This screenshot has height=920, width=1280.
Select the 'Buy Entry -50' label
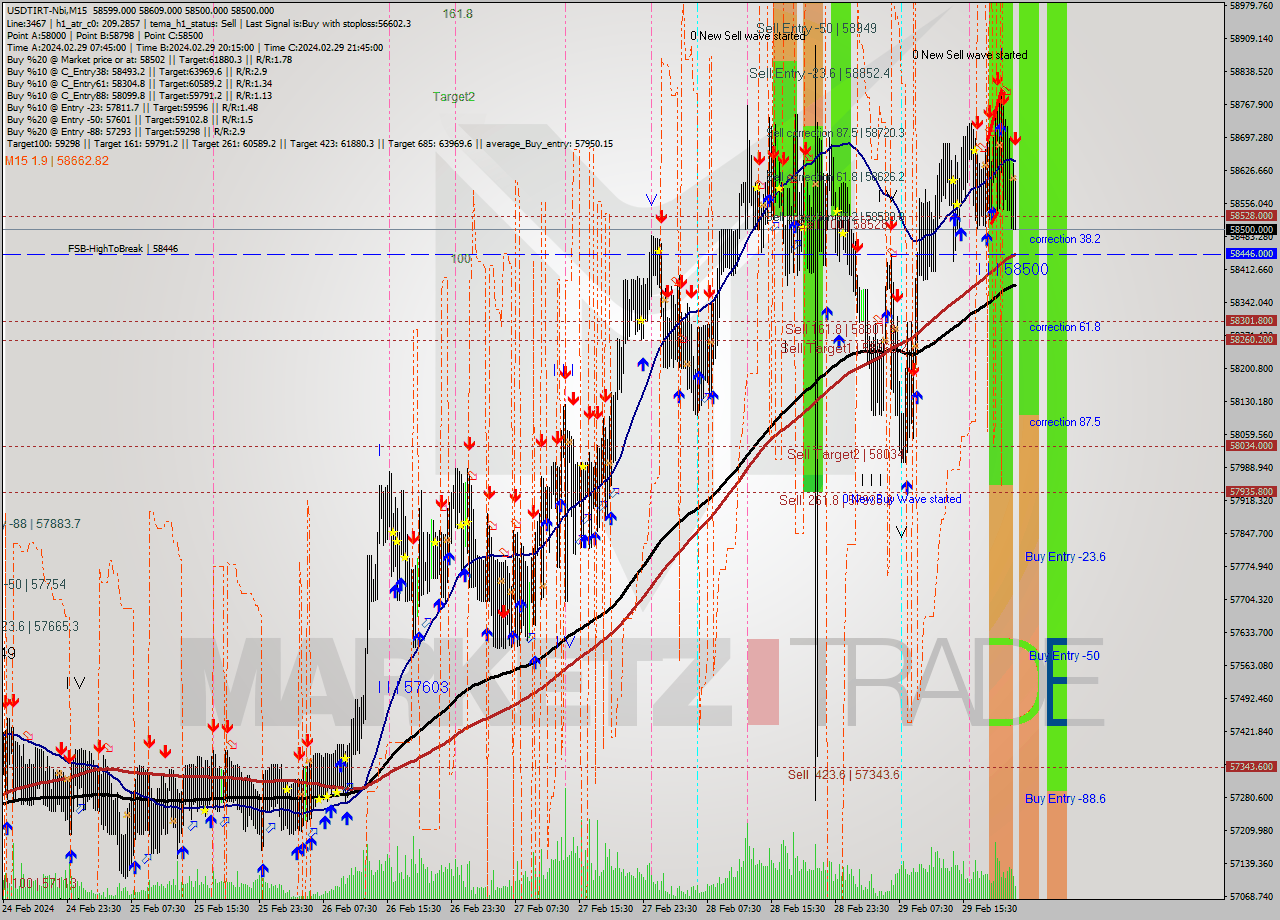click(x=1065, y=656)
